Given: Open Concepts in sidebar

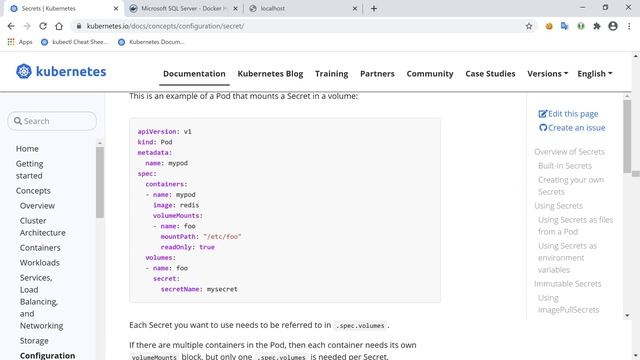Looking at the screenshot, I should (x=33, y=191).
